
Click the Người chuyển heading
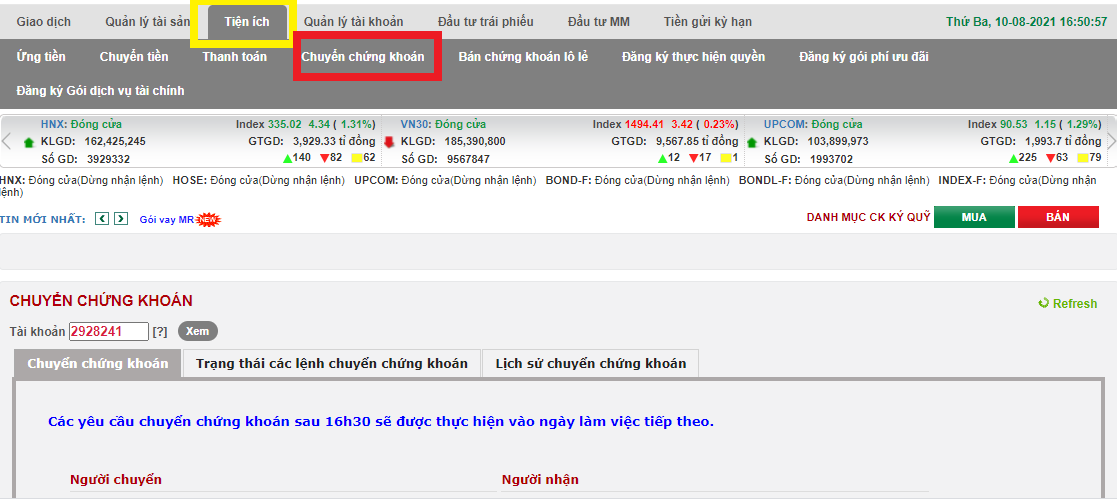[x=116, y=480]
